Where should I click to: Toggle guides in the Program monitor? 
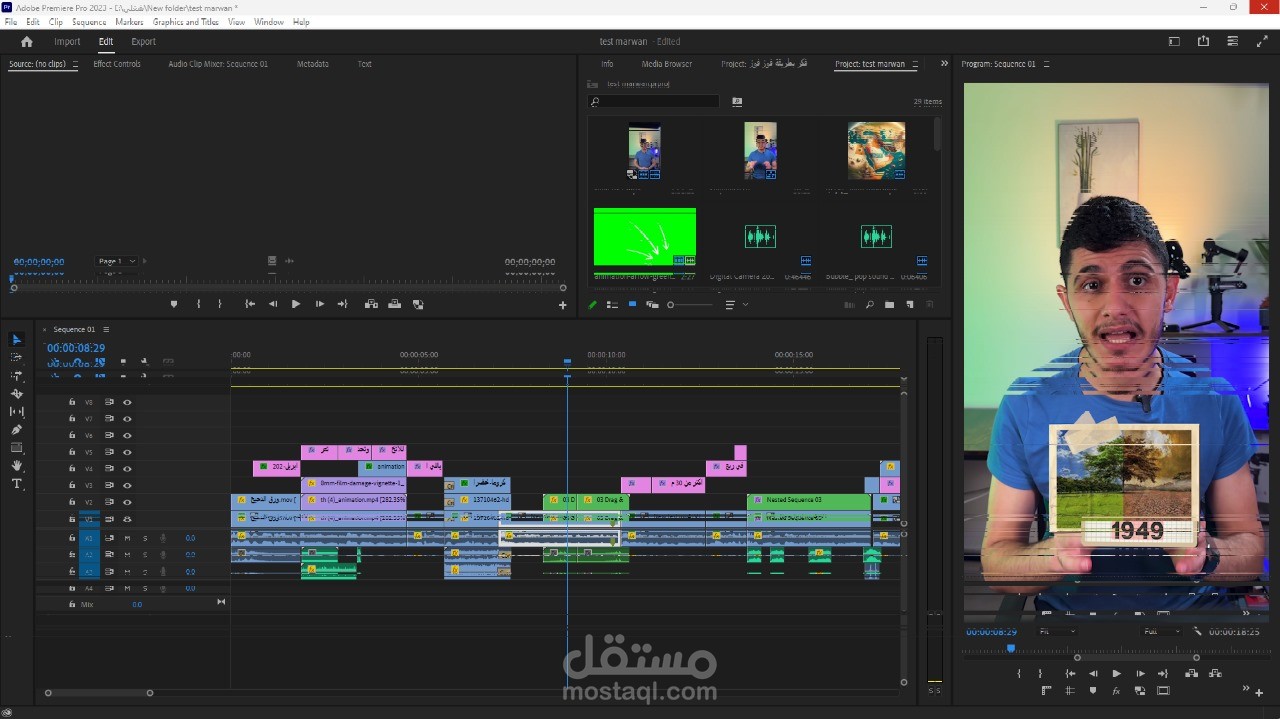1070,691
